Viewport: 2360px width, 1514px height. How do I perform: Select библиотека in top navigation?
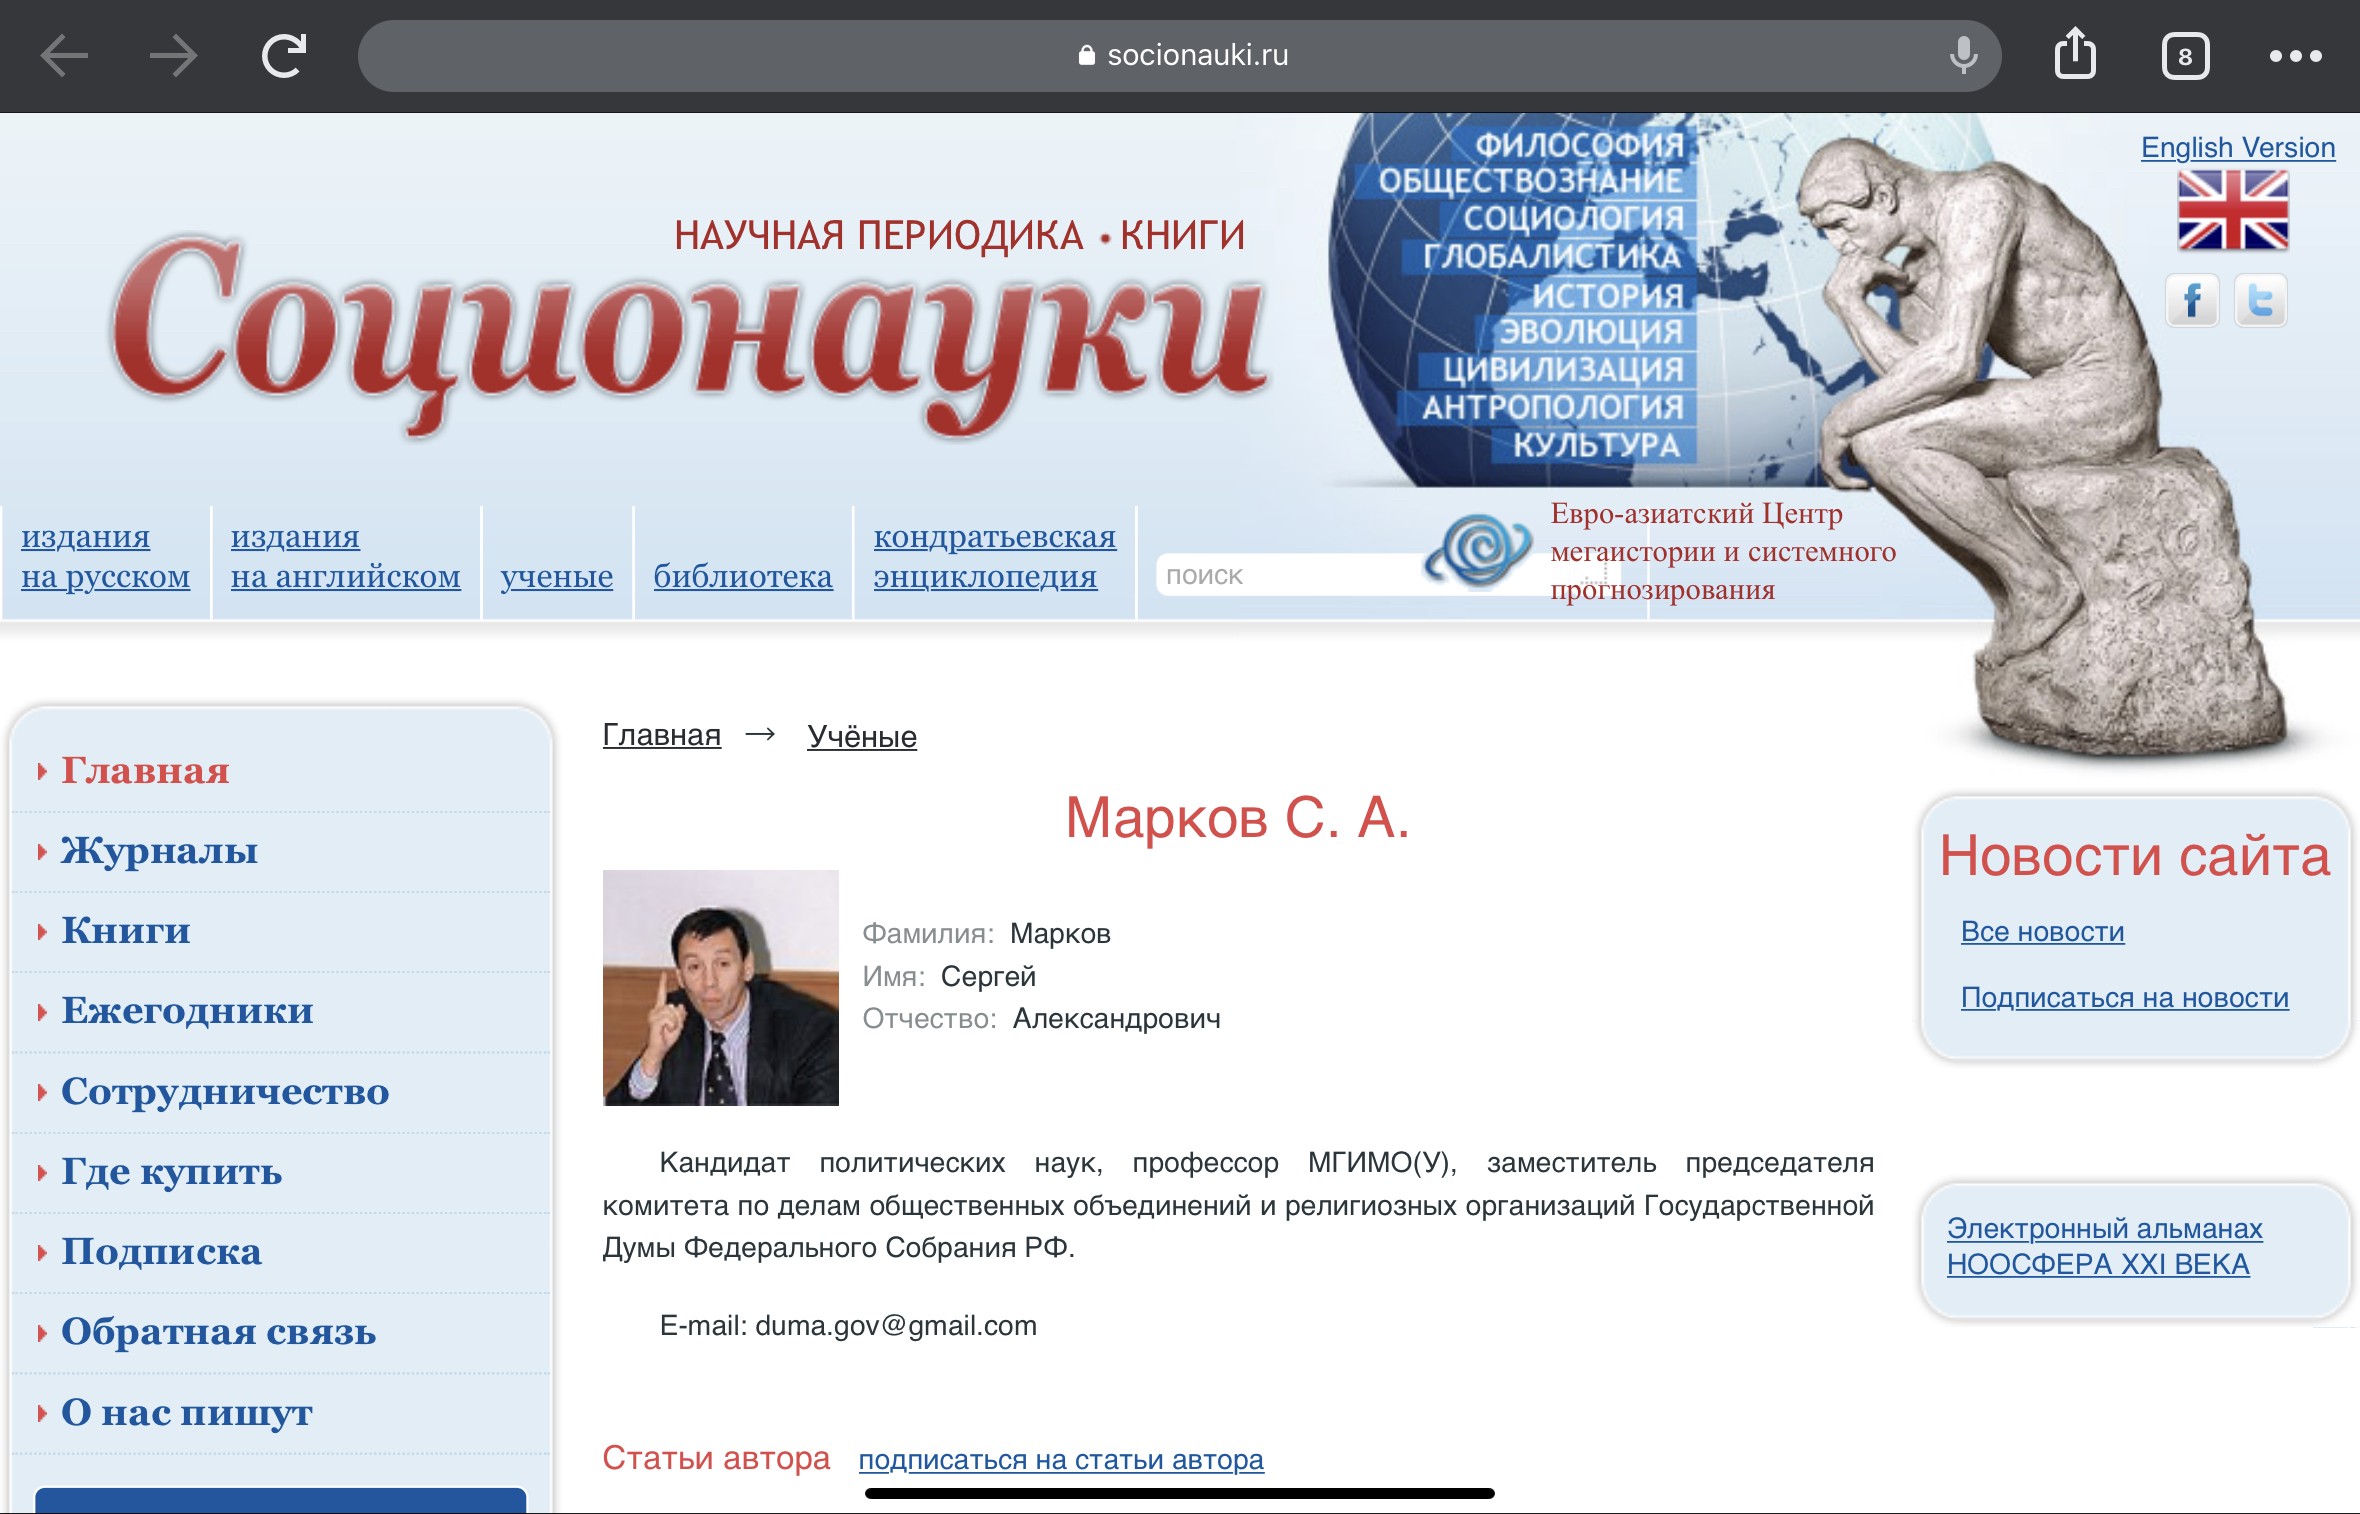742,576
